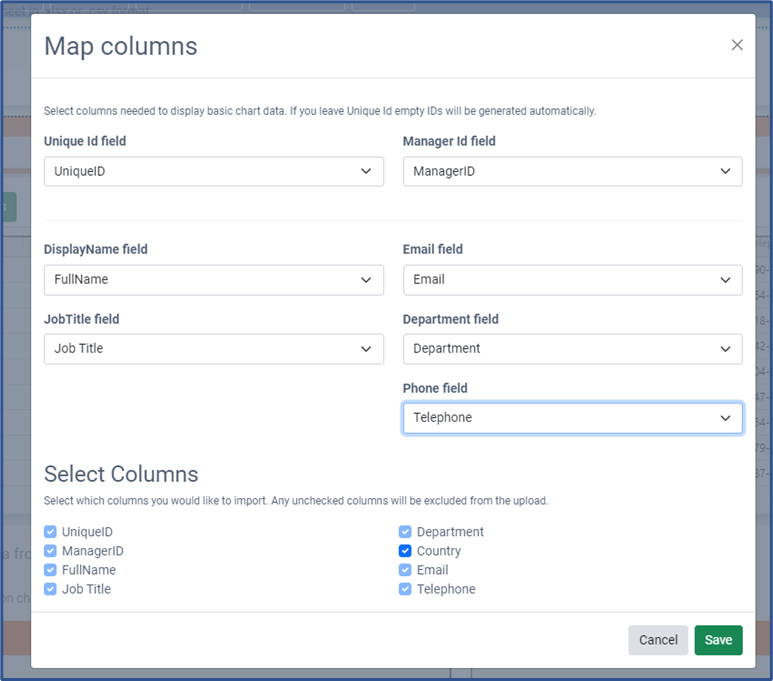Image resolution: width=773 pixels, height=681 pixels.
Task: Expand the Phone field Telephone dropdown
Action: tap(572, 418)
